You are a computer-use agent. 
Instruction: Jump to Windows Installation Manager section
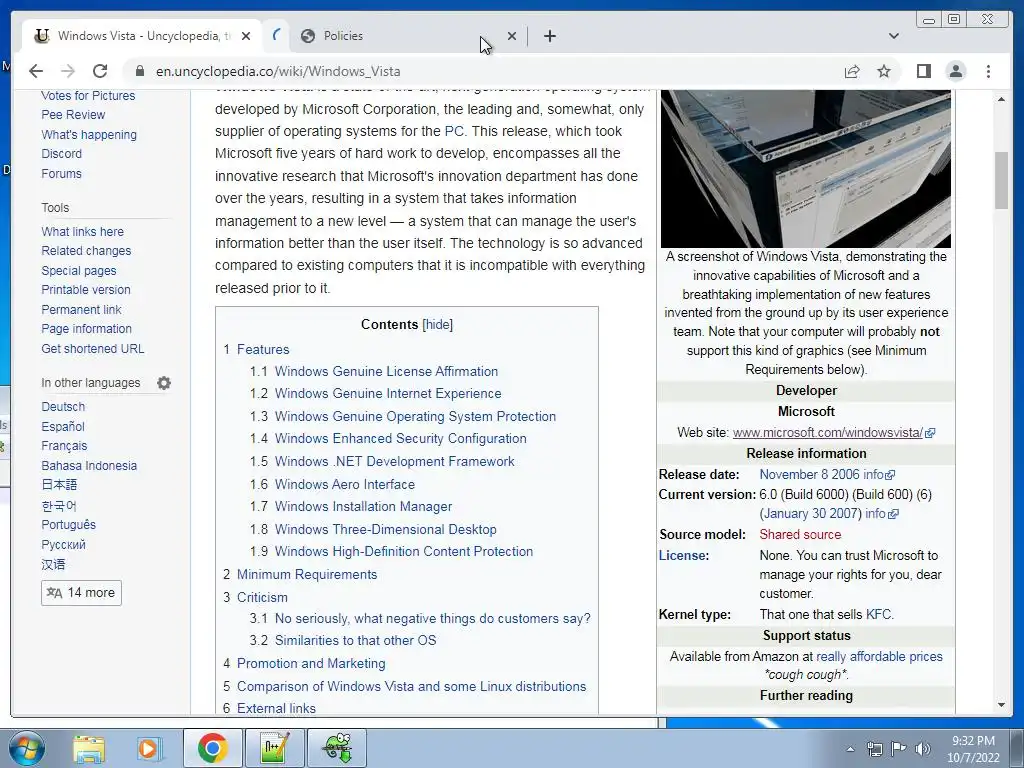pos(363,506)
